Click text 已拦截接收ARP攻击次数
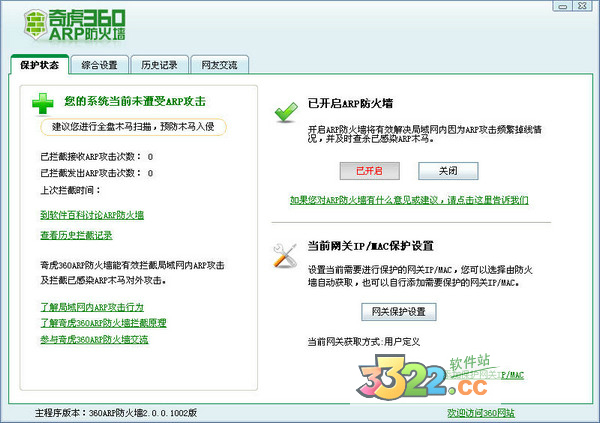 pyautogui.click(x=91, y=157)
